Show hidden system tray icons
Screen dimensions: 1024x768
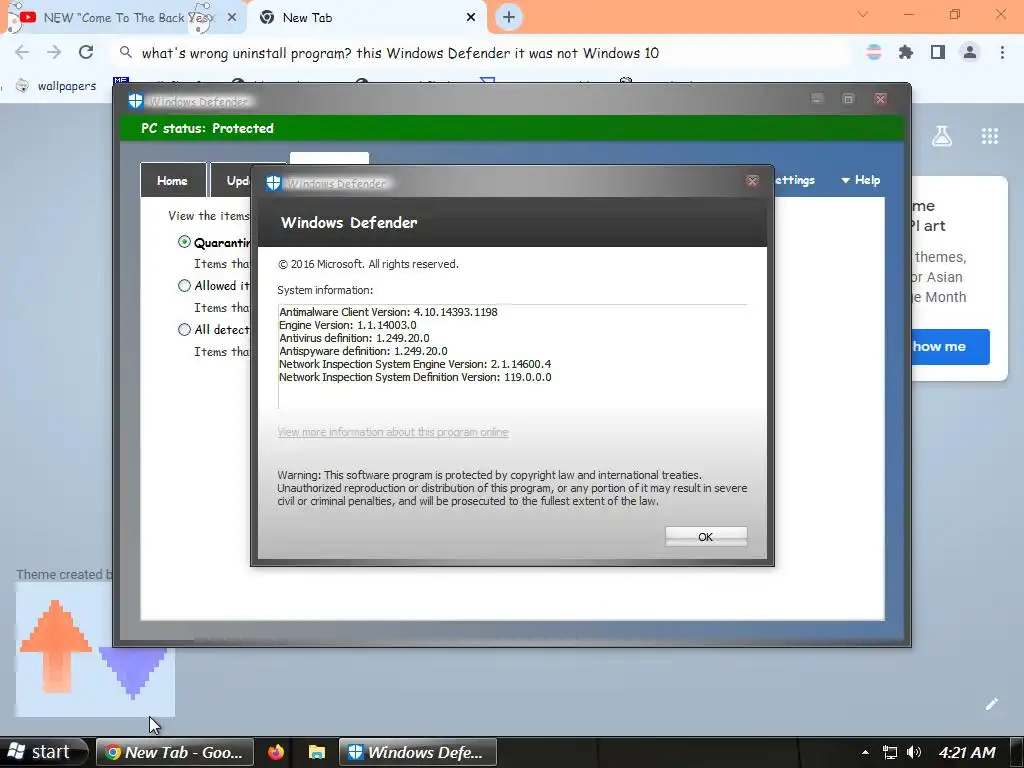[865, 753]
